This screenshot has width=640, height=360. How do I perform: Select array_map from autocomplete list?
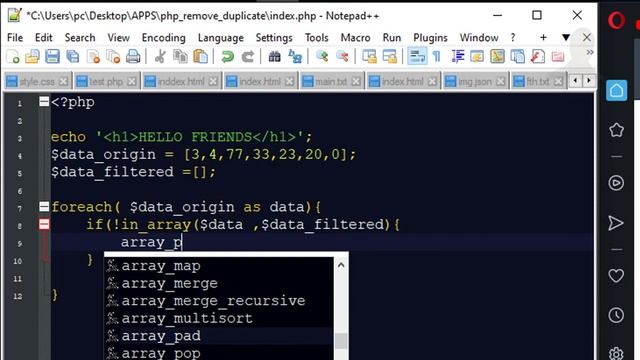click(219, 266)
